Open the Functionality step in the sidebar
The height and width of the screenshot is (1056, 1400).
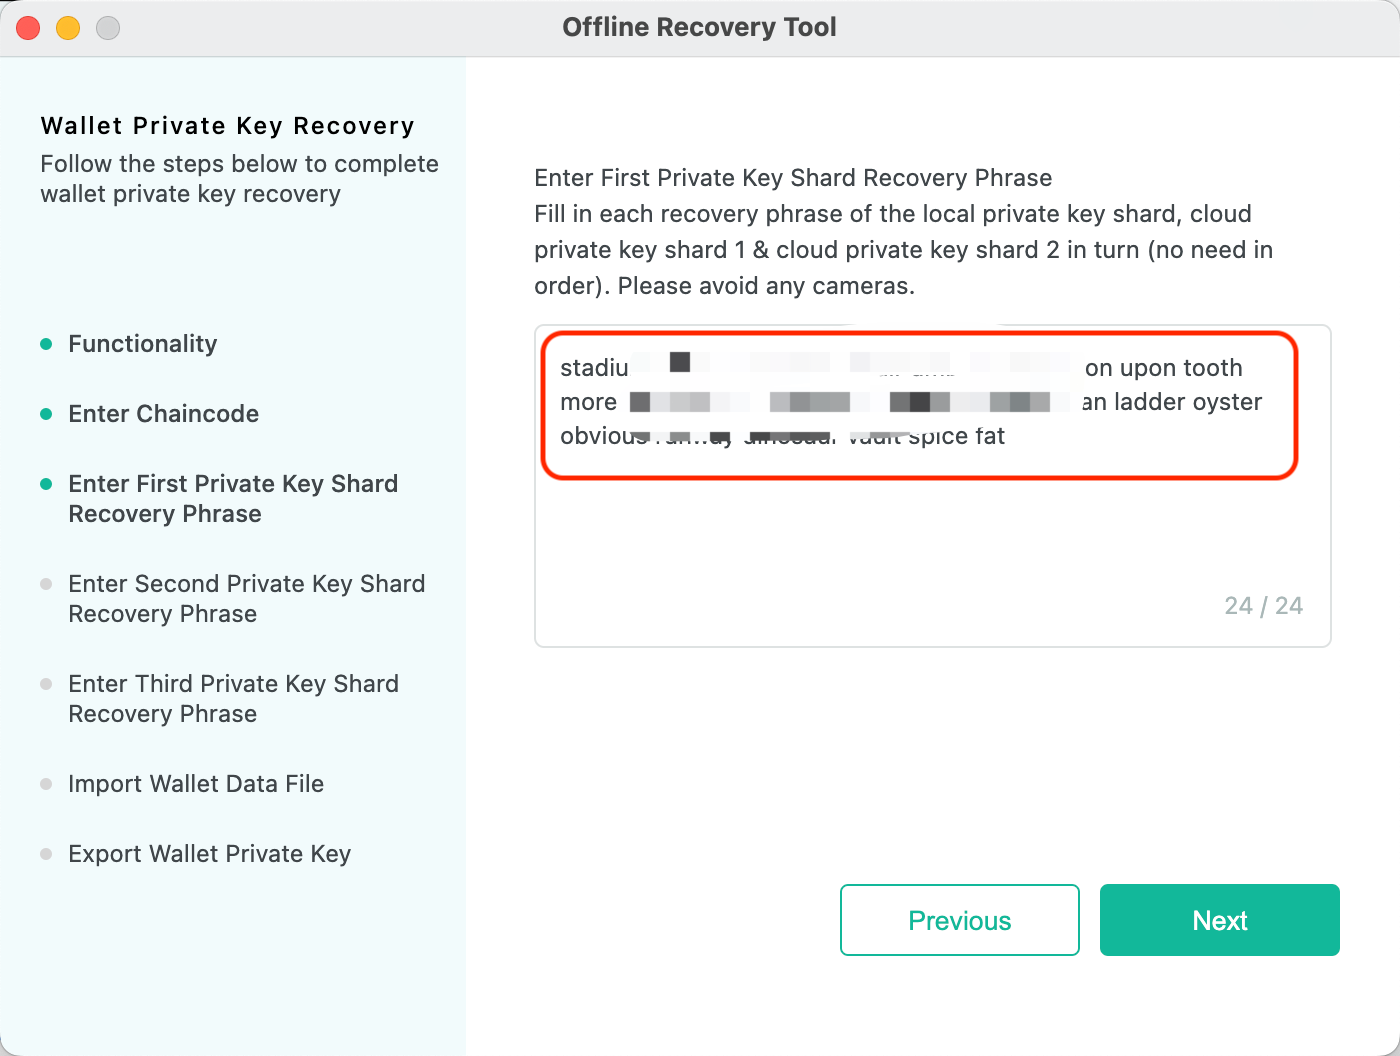[143, 344]
